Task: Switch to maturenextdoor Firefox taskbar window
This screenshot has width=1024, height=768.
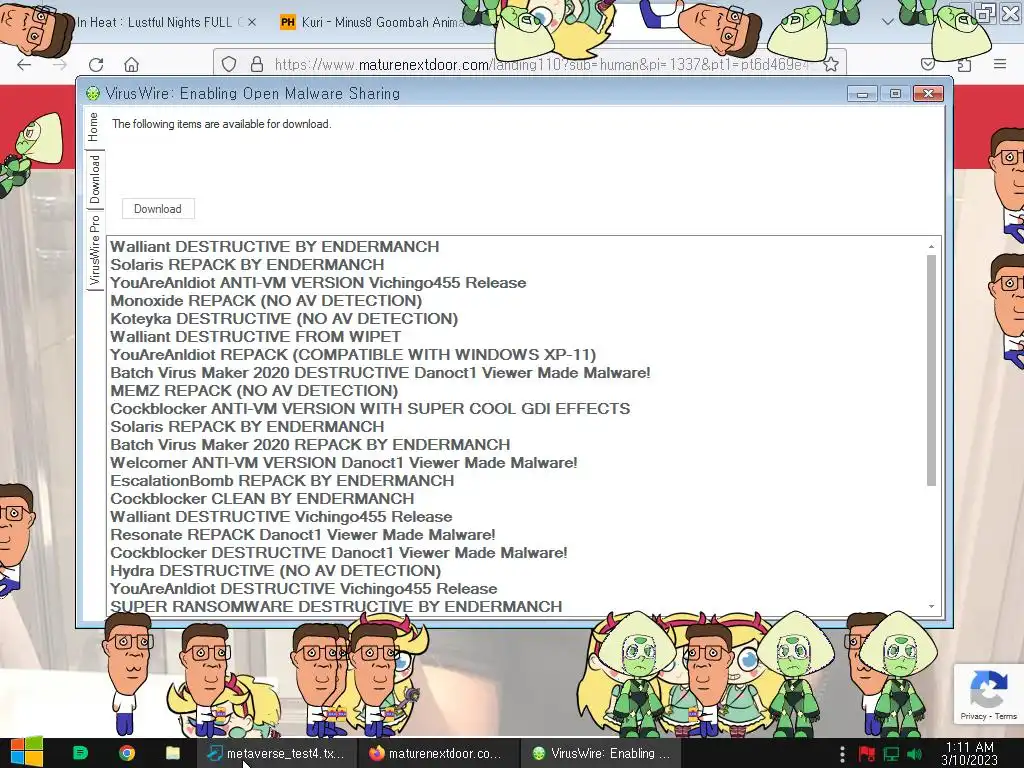Action: pyautogui.click(x=438, y=753)
